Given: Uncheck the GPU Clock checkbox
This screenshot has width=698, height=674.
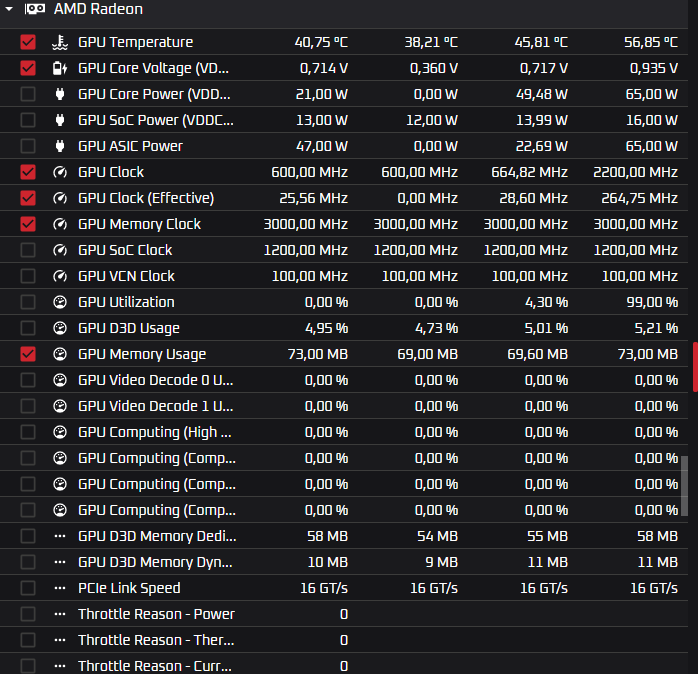Looking at the screenshot, I should (x=28, y=172).
